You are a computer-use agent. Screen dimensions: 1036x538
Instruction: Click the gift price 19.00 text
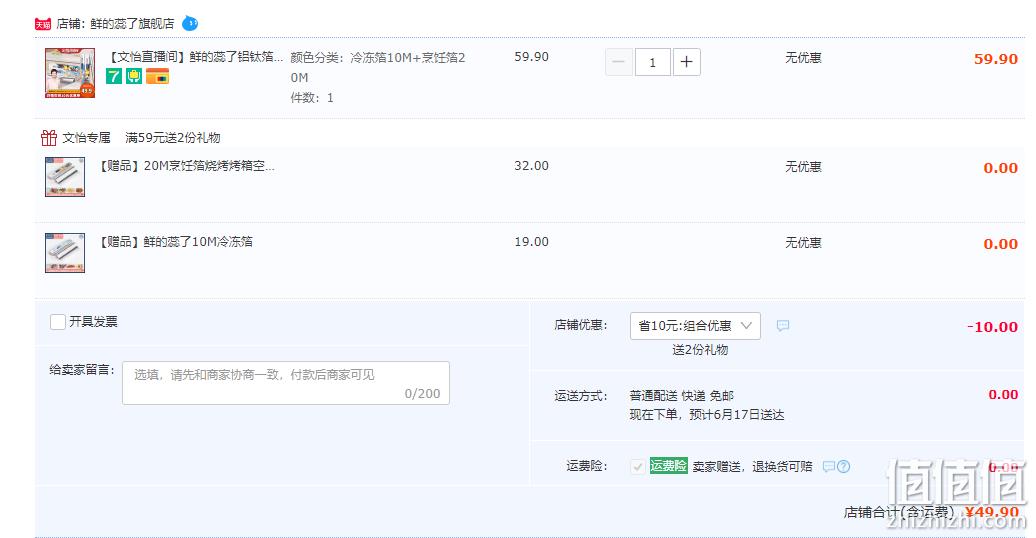coord(531,242)
